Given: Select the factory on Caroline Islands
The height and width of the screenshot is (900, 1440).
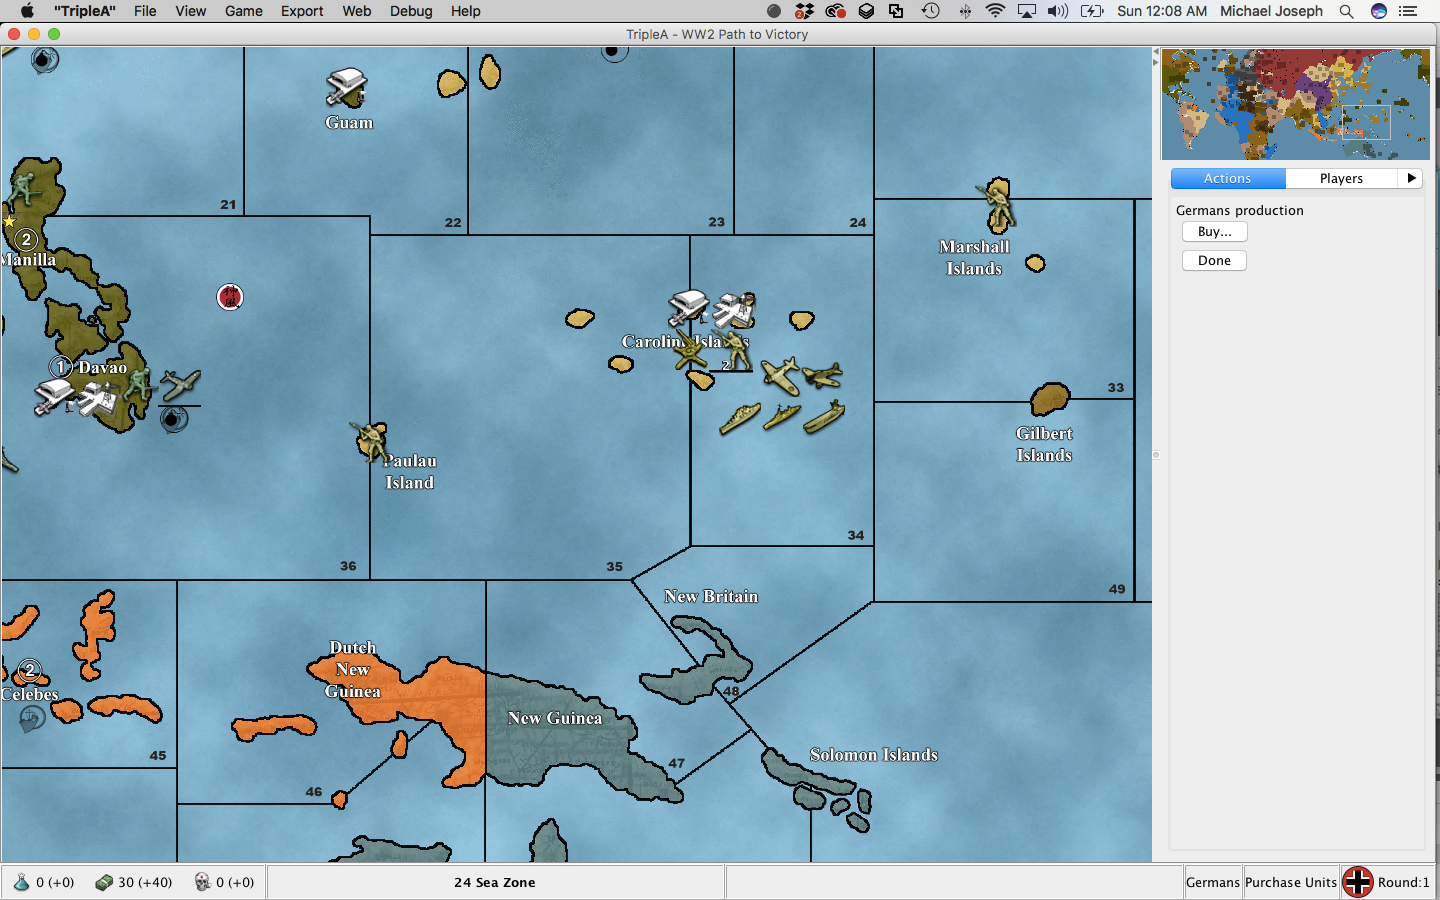Looking at the screenshot, I should tap(688, 307).
